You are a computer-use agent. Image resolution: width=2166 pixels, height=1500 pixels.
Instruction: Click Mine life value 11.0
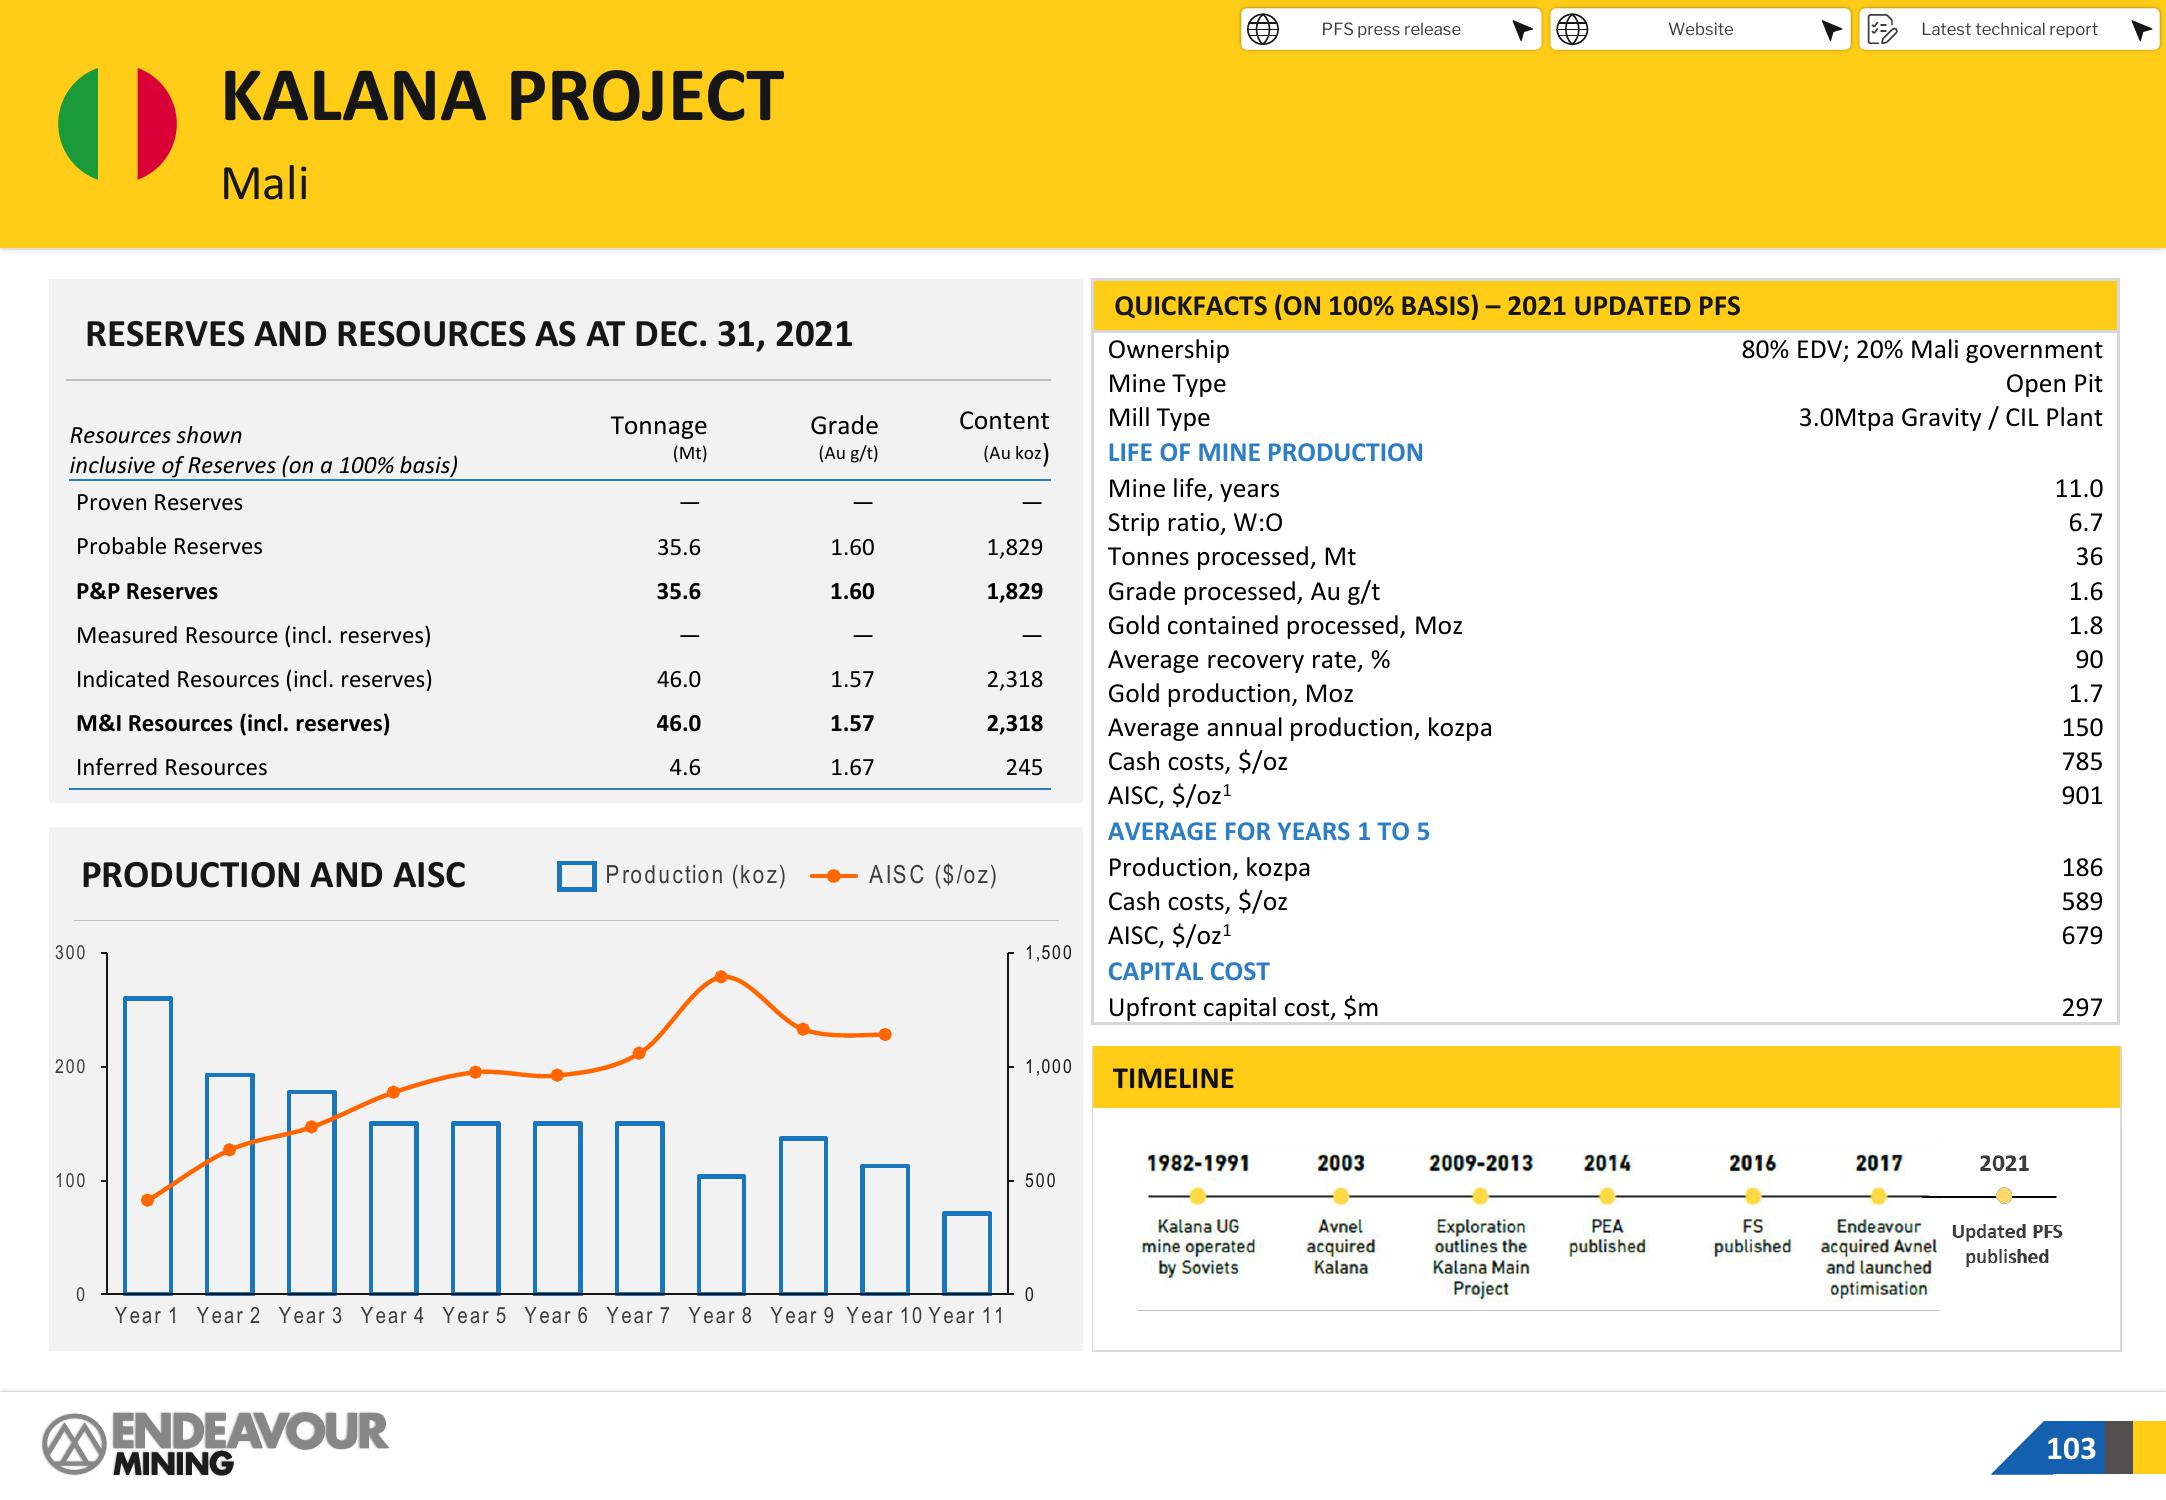[x=2078, y=488]
